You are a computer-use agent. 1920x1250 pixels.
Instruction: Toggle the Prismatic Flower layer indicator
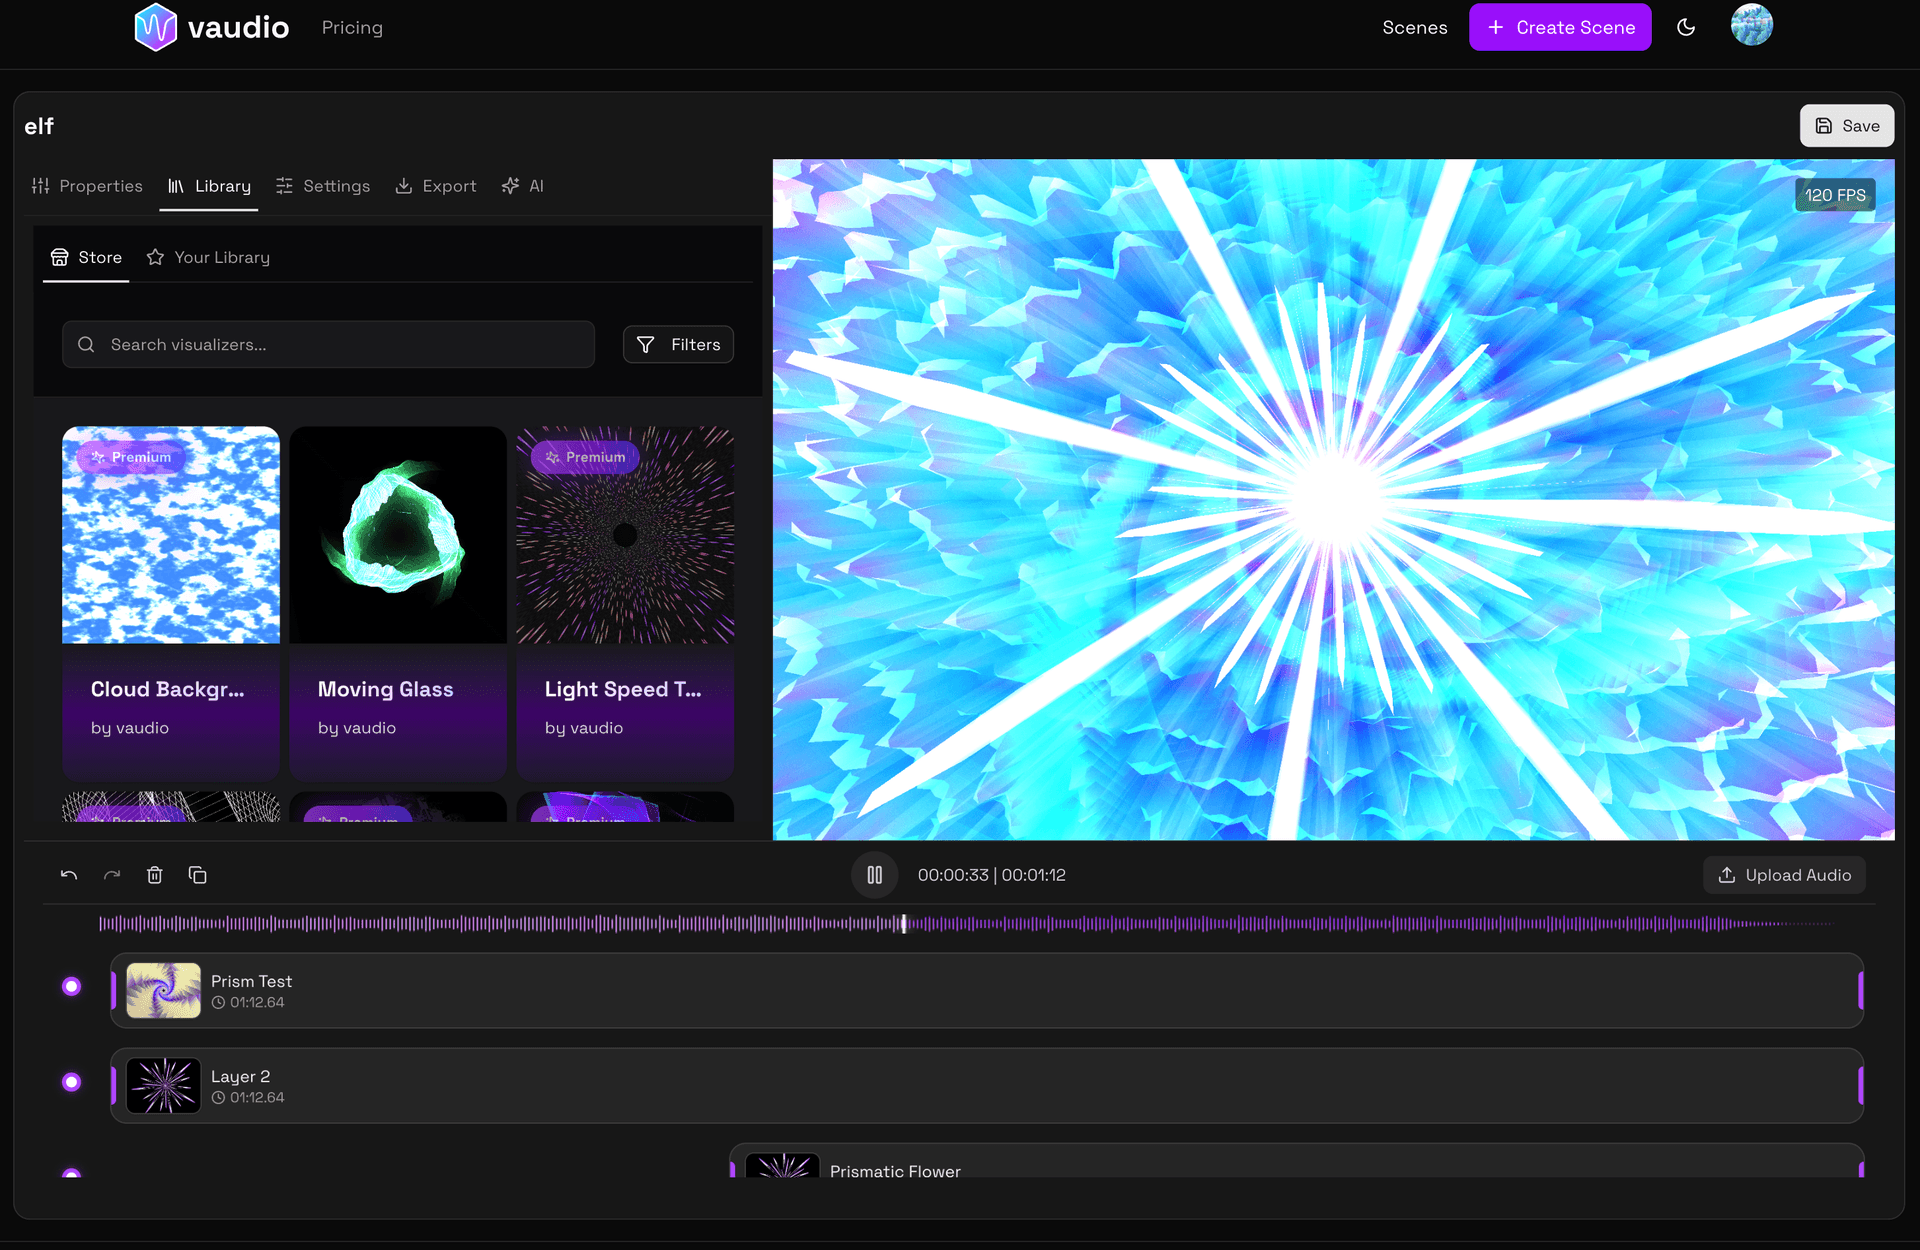point(71,1175)
